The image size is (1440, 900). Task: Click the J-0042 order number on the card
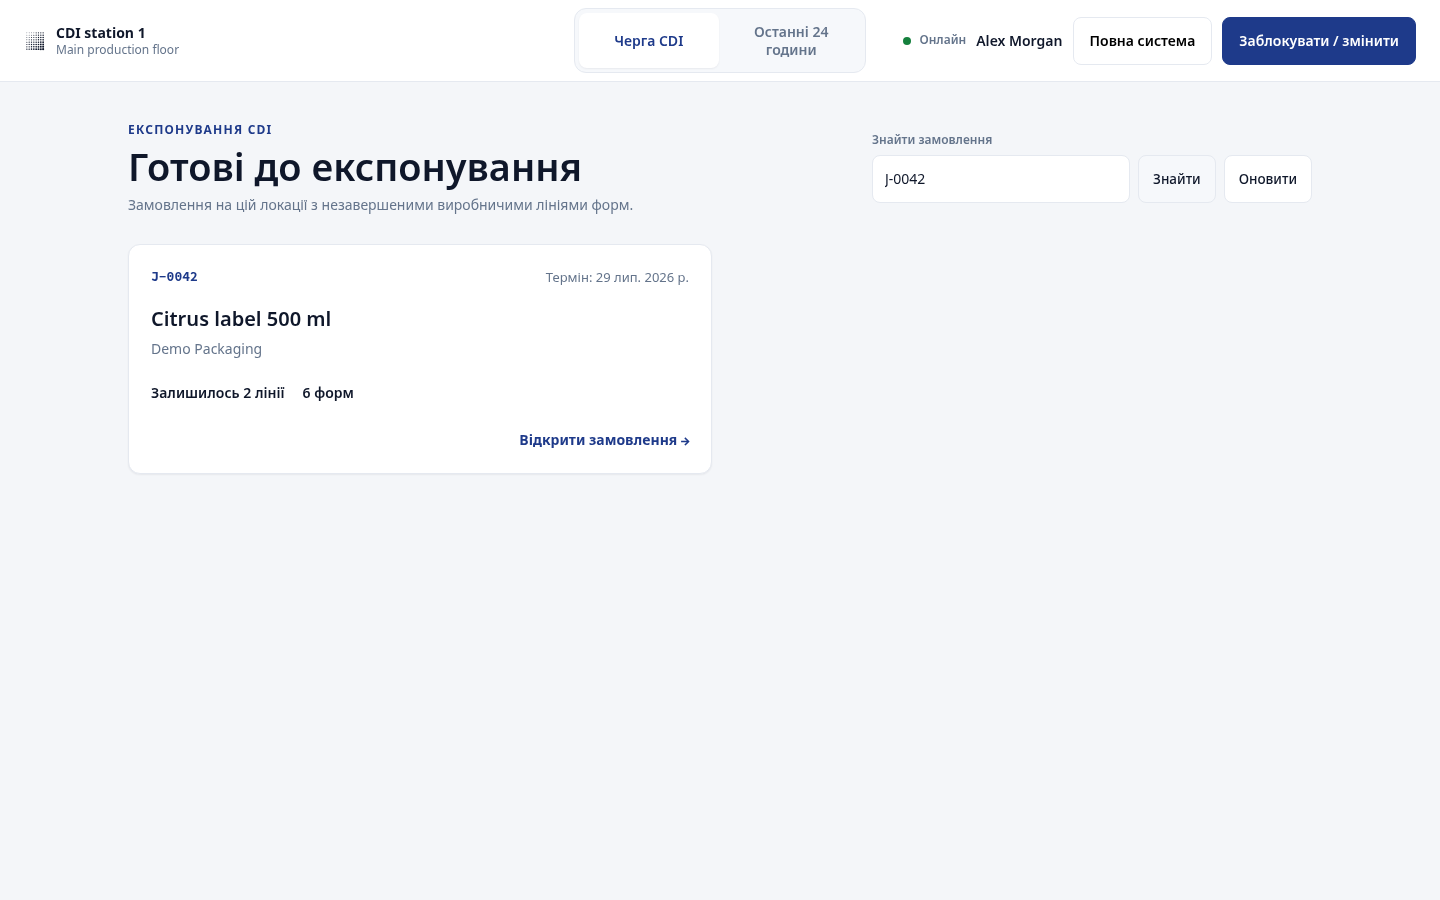click(x=174, y=277)
